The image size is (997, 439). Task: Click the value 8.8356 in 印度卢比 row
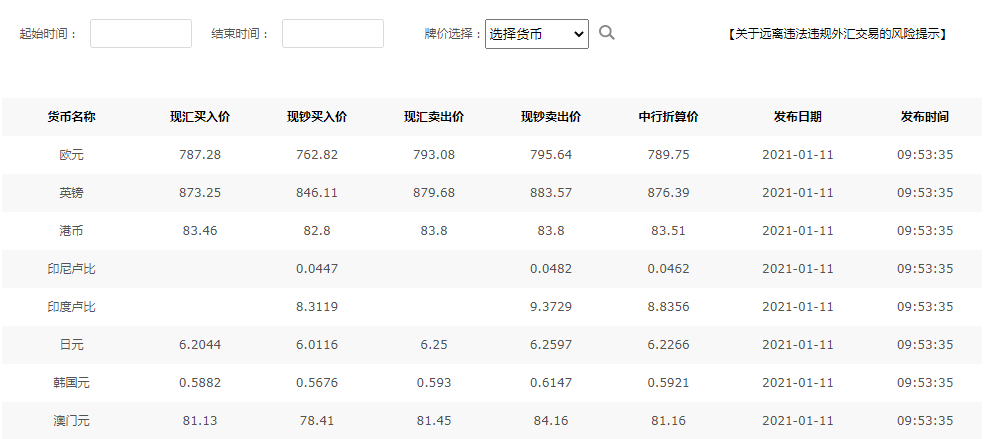click(668, 307)
